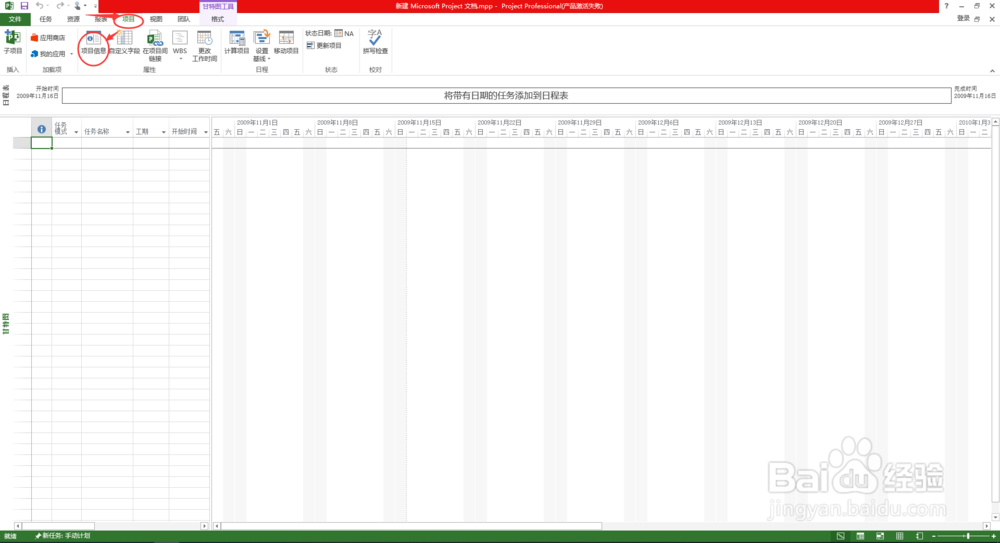The image size is (1000, 543).
Task: Click the blue indicator info column header
Action: [41, 129]
